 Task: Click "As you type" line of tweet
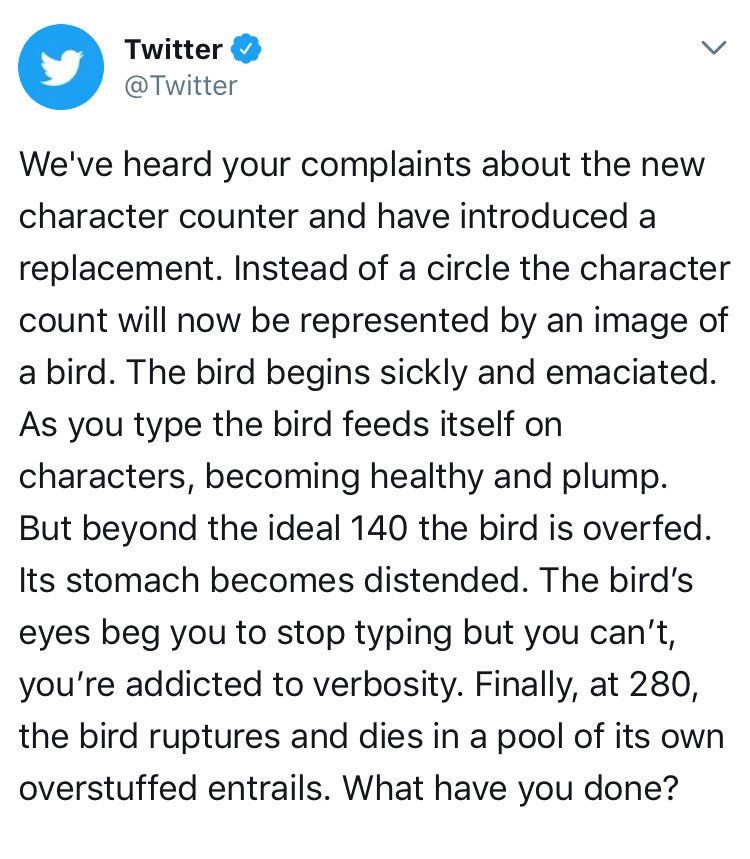pos(90,426)
